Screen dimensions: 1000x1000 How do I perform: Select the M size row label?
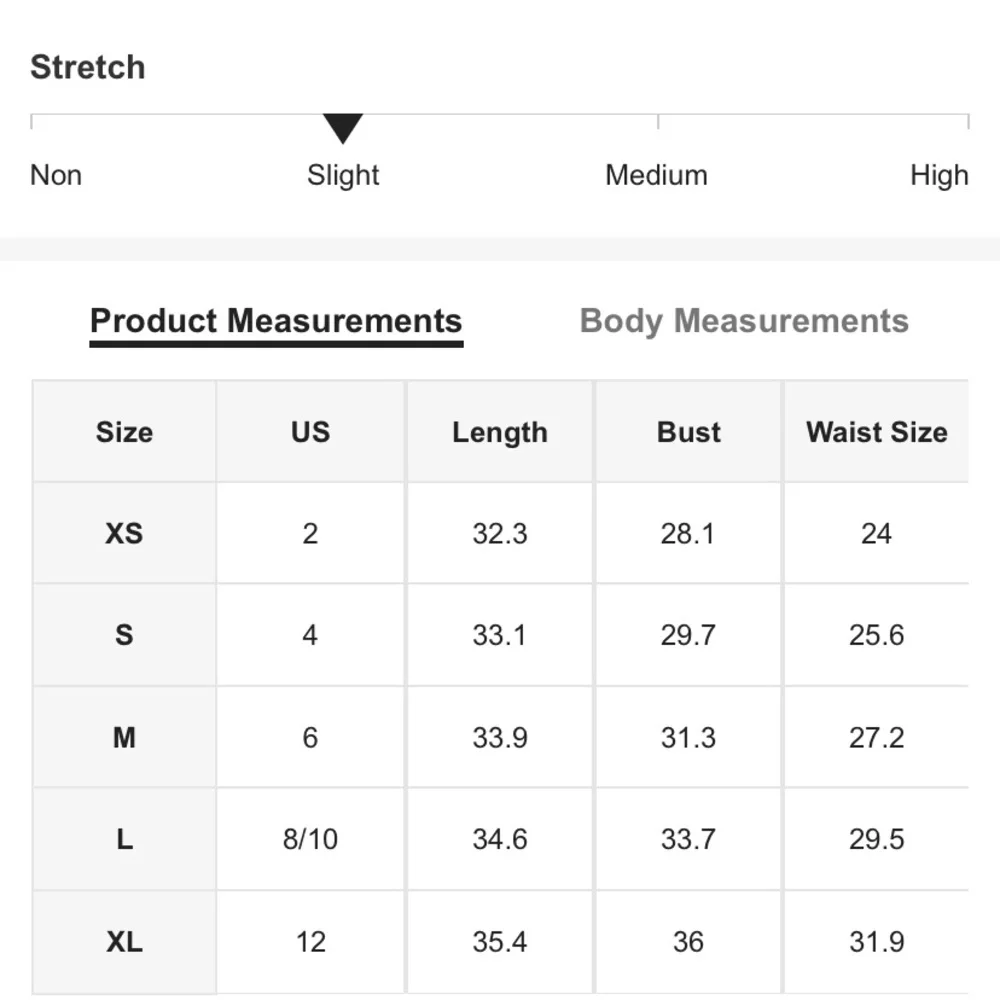pyautogui.click(x=124, y=737)
